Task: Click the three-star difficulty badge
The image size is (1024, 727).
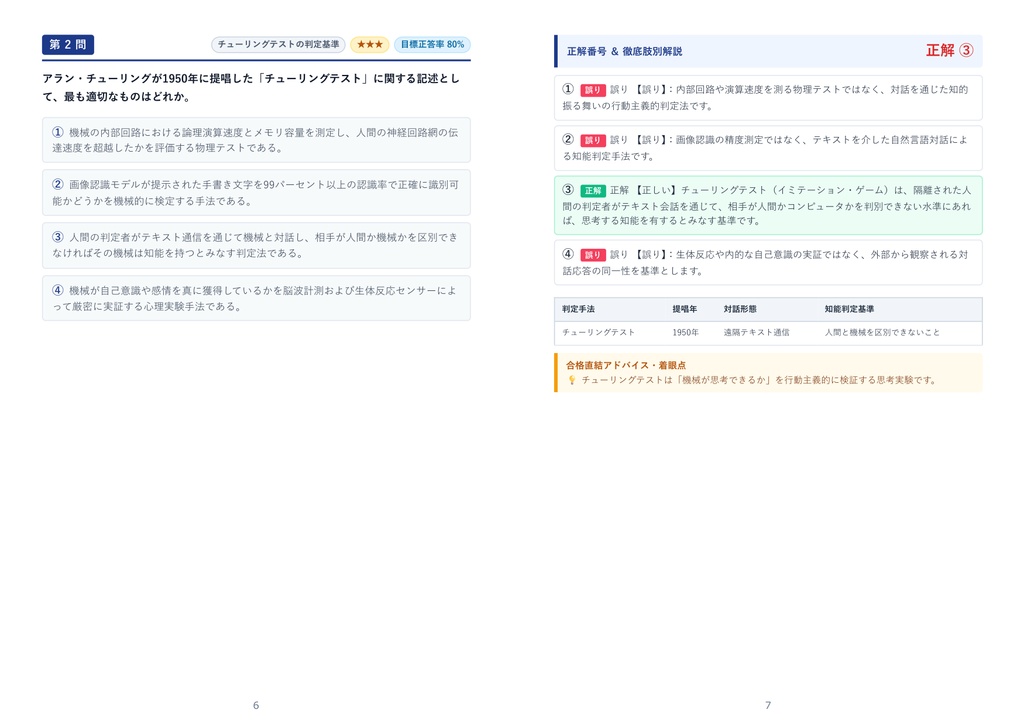Action: click(370, 44)
